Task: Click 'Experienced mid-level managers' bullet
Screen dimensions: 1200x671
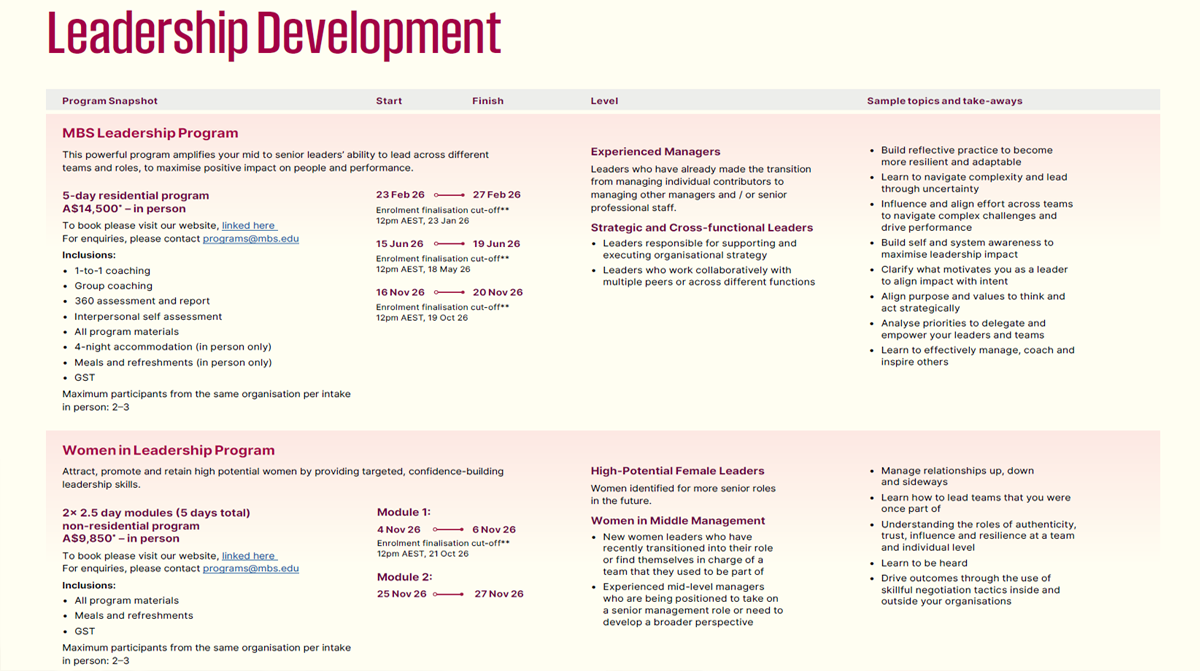Action: tap(683, 587)
